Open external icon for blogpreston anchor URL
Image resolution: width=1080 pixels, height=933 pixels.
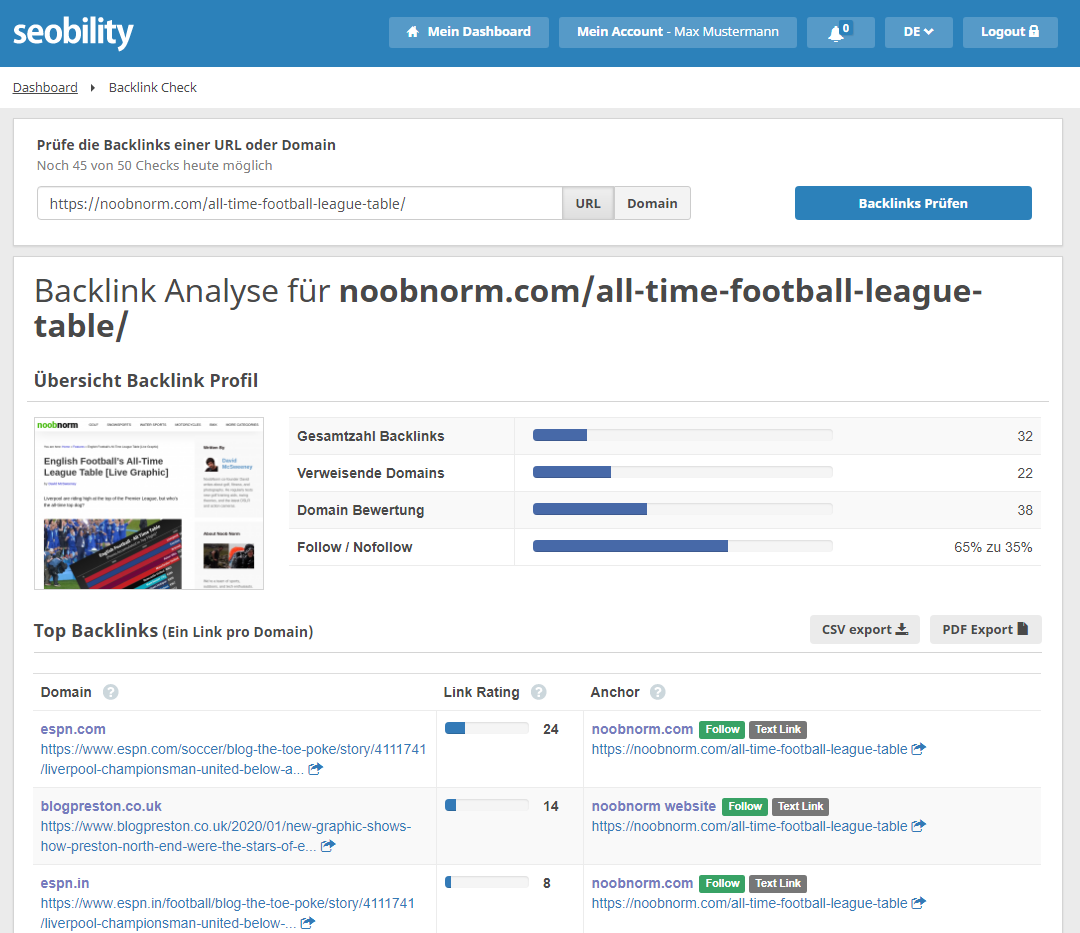(x=919, y=826)
